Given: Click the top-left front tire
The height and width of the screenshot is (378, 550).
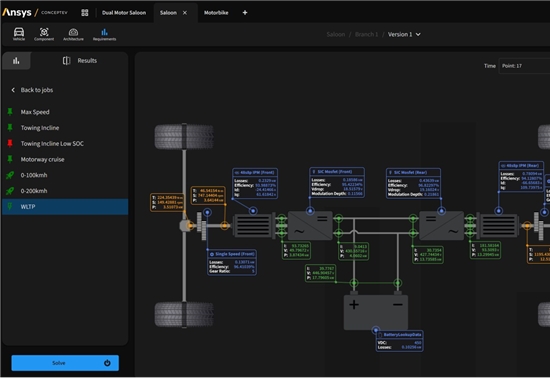Looking at the screenshot, I should point(184,136).
